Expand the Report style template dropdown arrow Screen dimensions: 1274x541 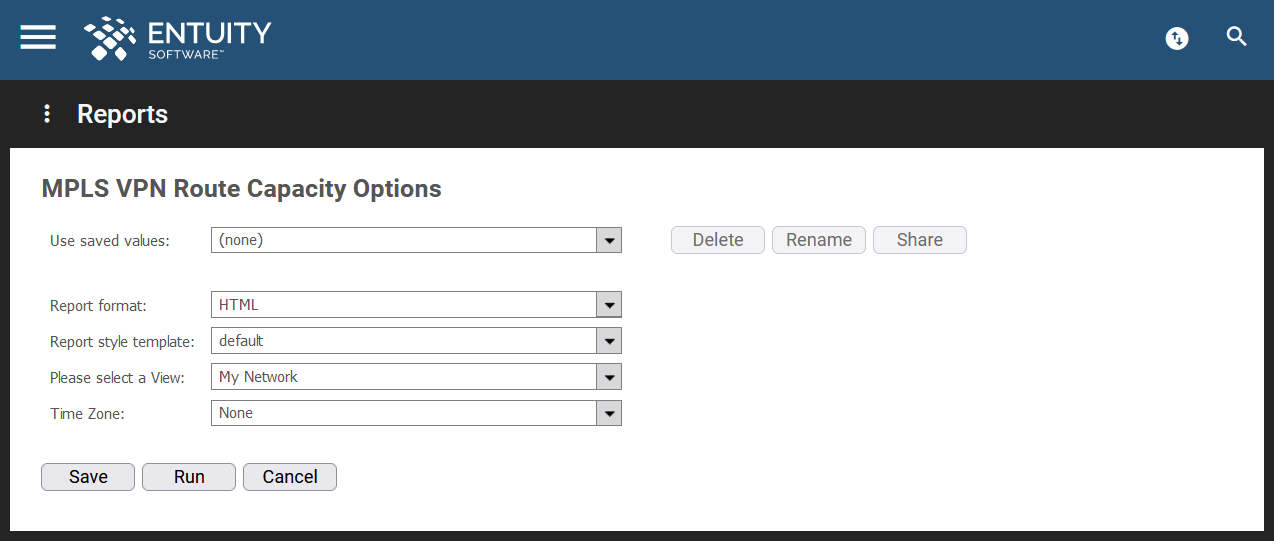(609, 341)
